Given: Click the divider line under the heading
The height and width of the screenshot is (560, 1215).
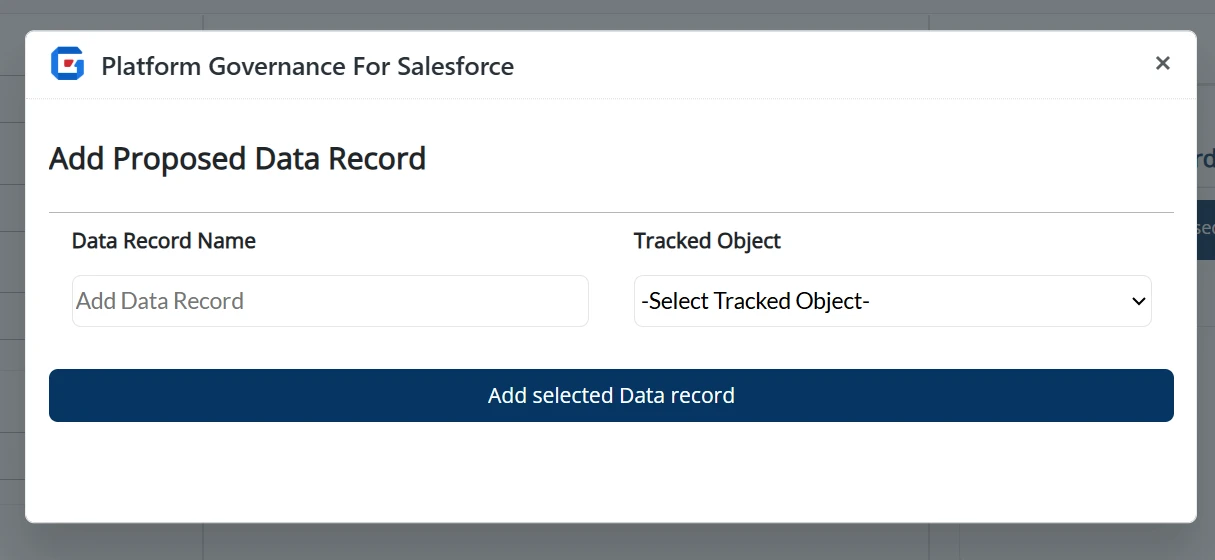Looking at the screenshot, I should [x=610, y=212].
